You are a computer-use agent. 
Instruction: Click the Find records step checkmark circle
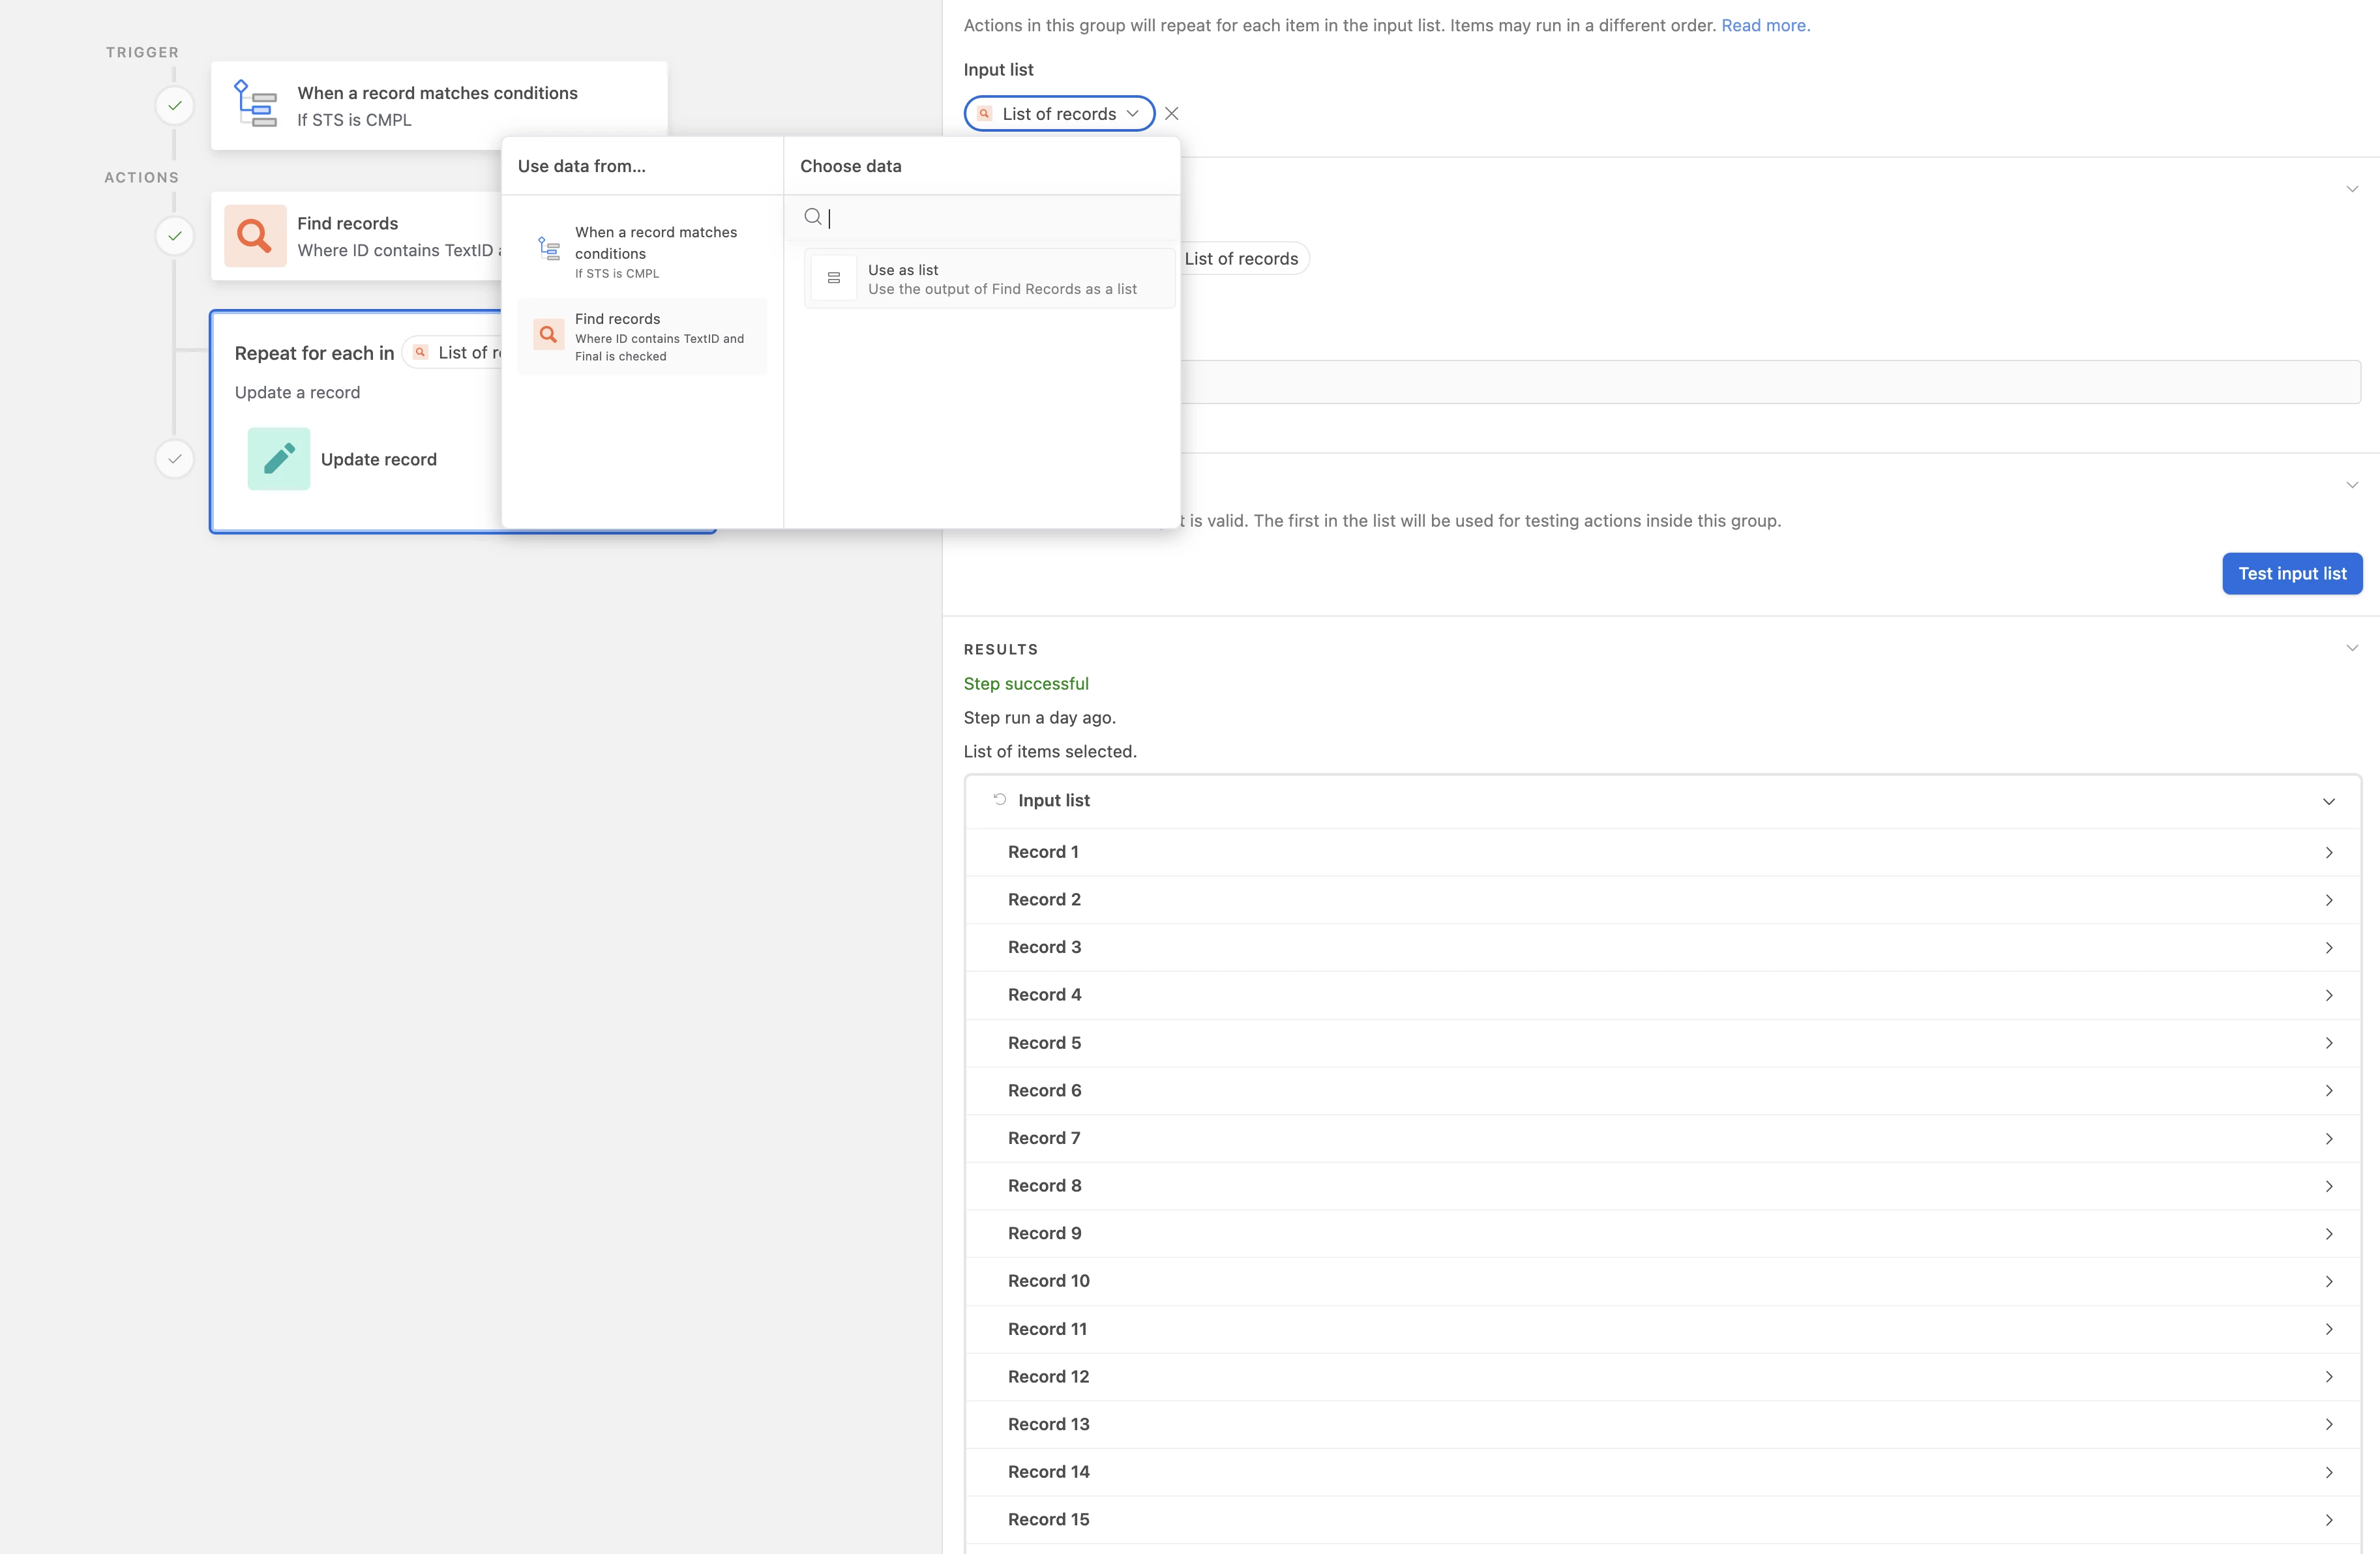[x=175, y=236]
